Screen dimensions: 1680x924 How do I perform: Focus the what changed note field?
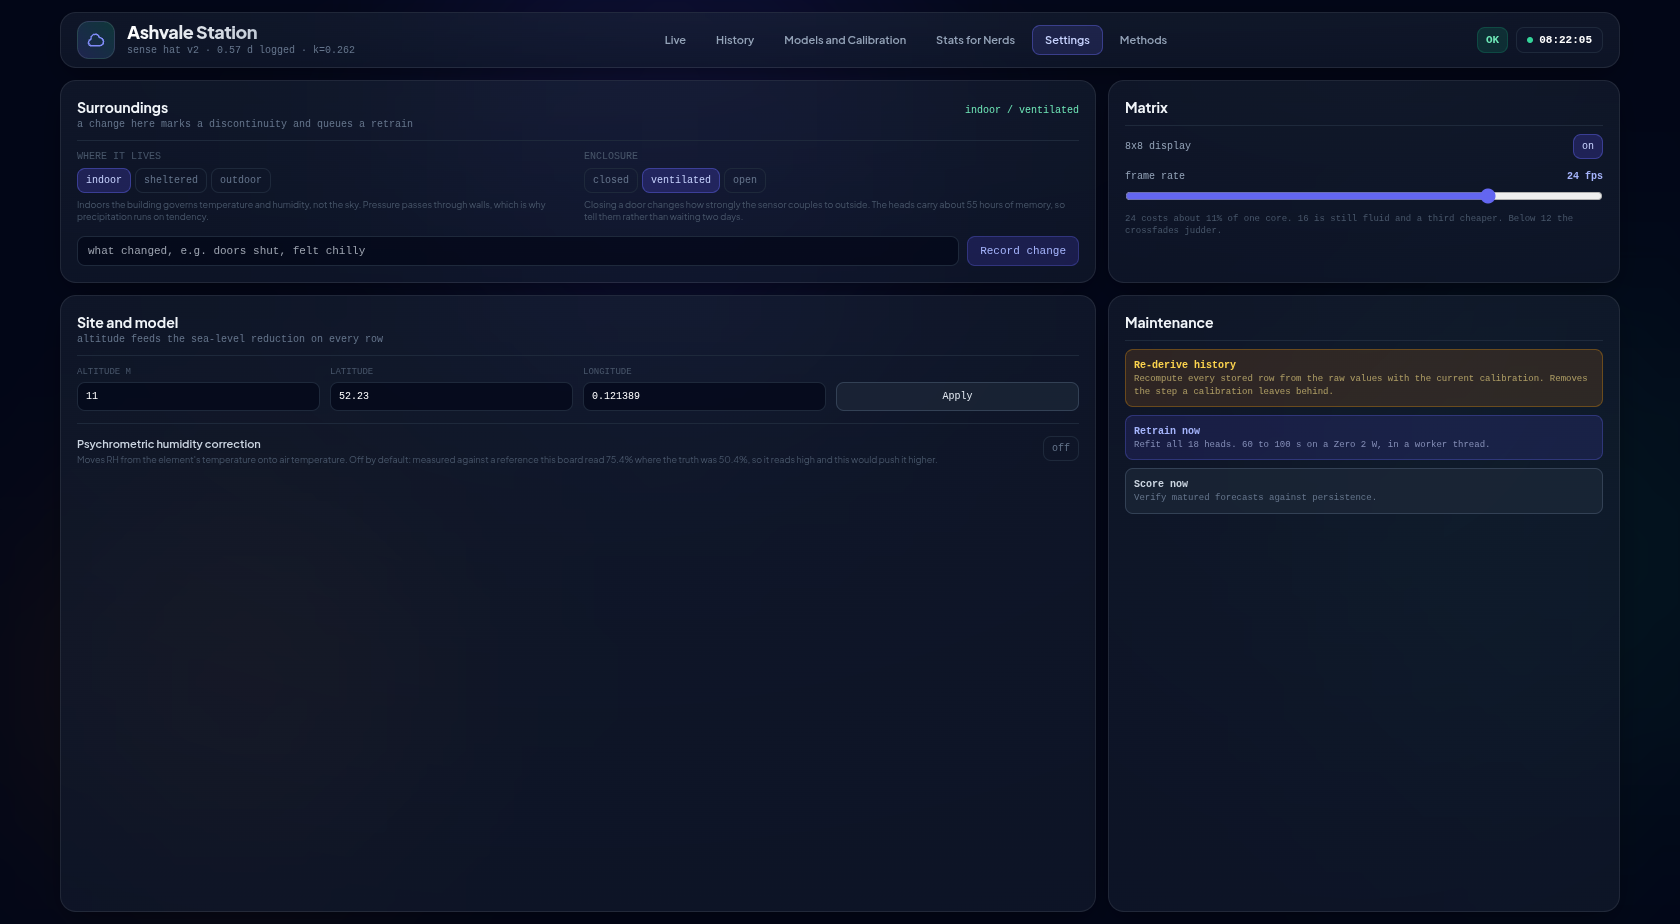coord(518,251)
